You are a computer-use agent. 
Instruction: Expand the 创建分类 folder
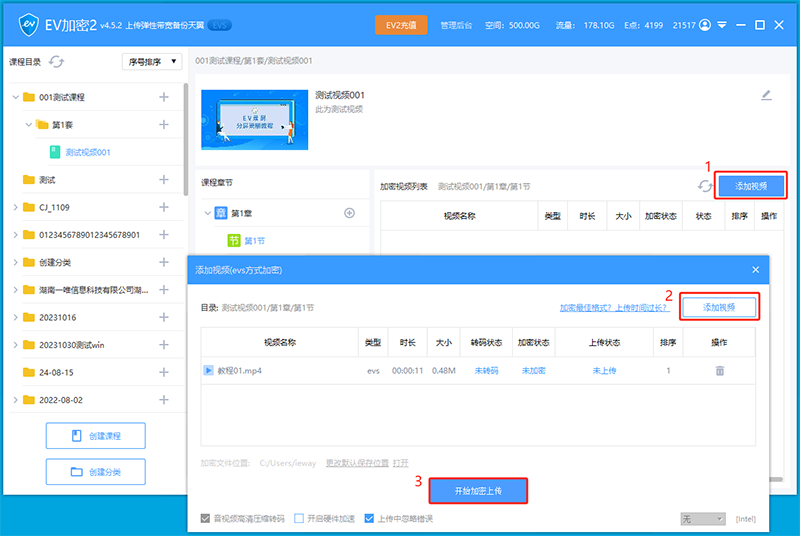click(x=16, y=262)
